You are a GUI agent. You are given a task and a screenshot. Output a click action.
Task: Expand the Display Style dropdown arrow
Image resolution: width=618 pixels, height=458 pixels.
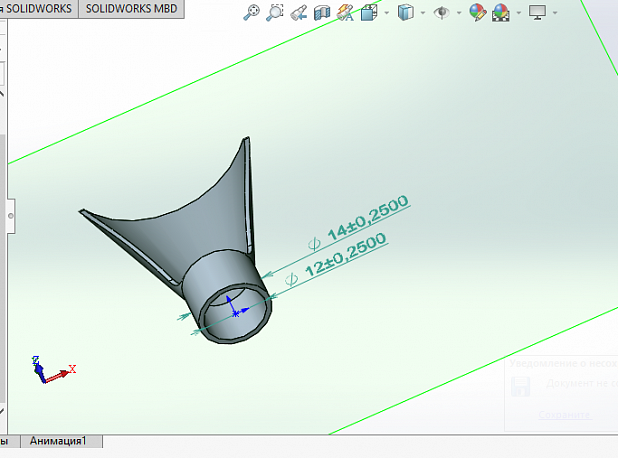click(423, 13)
